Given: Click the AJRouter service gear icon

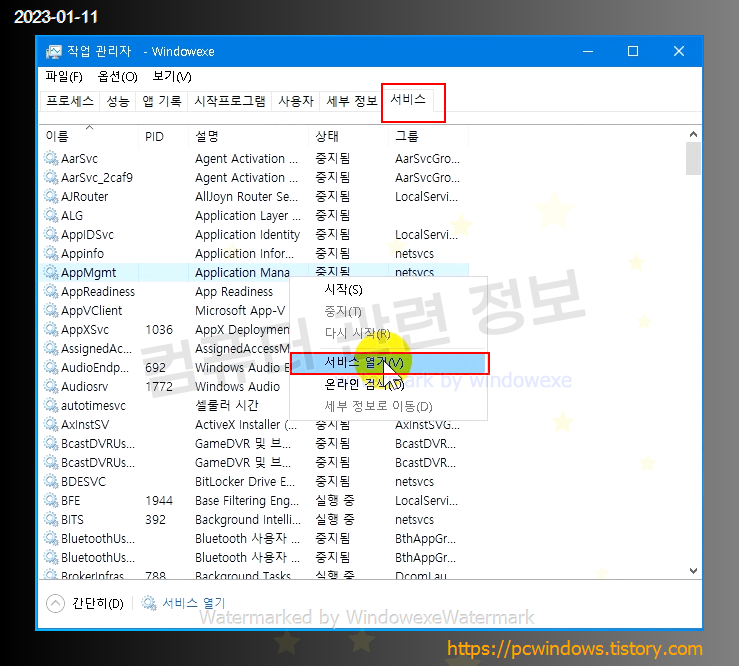Looking at the screenshot, I should [51, 196].
